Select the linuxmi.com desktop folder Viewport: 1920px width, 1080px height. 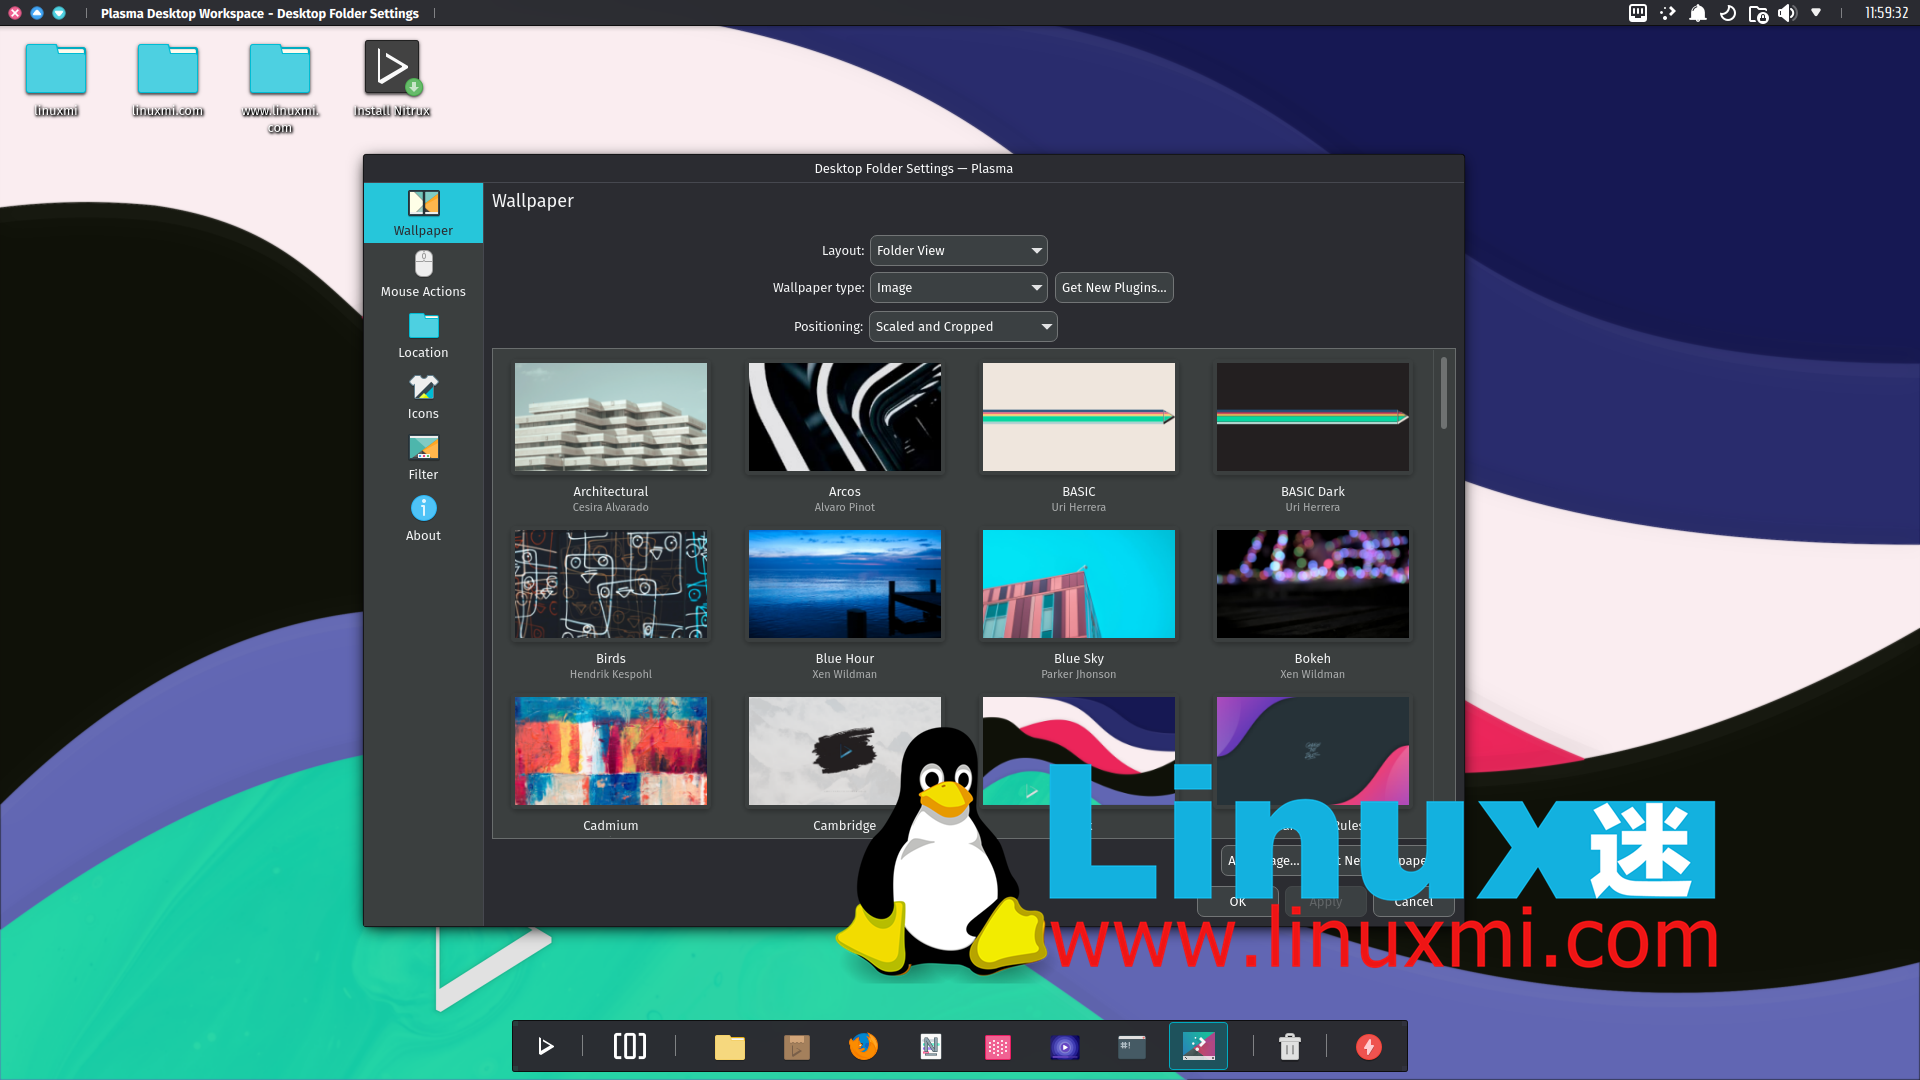pyautogui.click(x=168, y=80)
